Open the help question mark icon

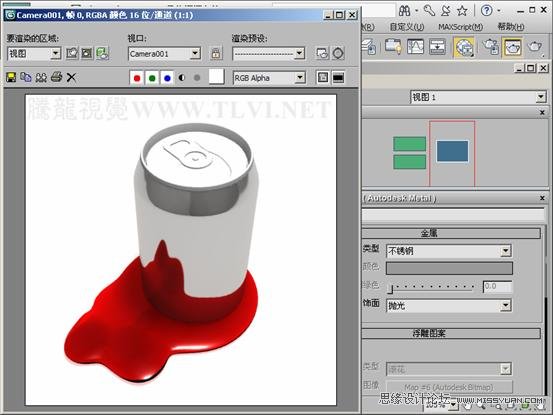[x=486, y=11]
